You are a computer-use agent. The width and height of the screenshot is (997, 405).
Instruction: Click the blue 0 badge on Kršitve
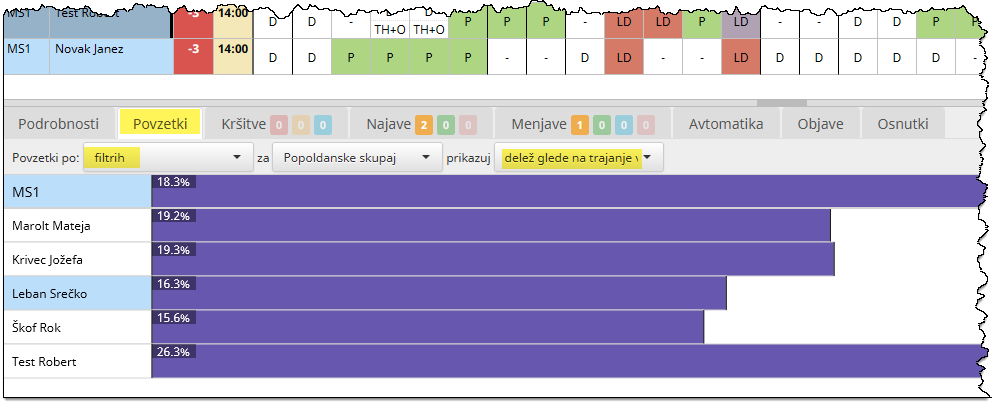(321, 125)
